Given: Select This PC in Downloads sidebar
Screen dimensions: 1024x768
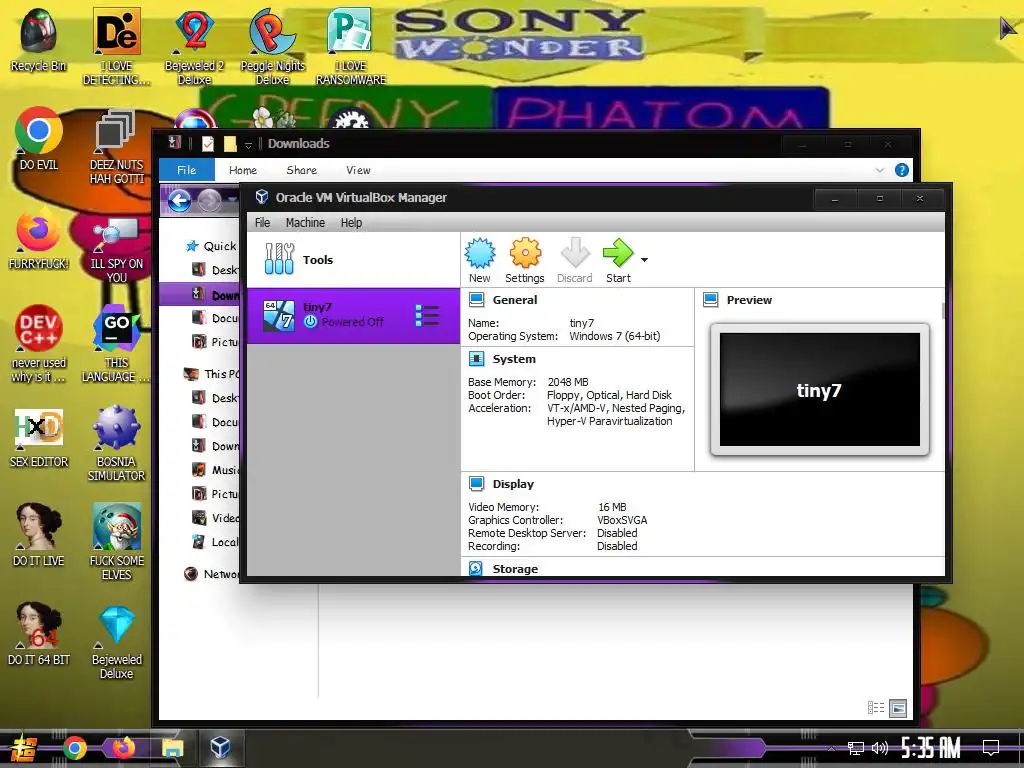Looking at the screenshot, I should coord(212,374).
